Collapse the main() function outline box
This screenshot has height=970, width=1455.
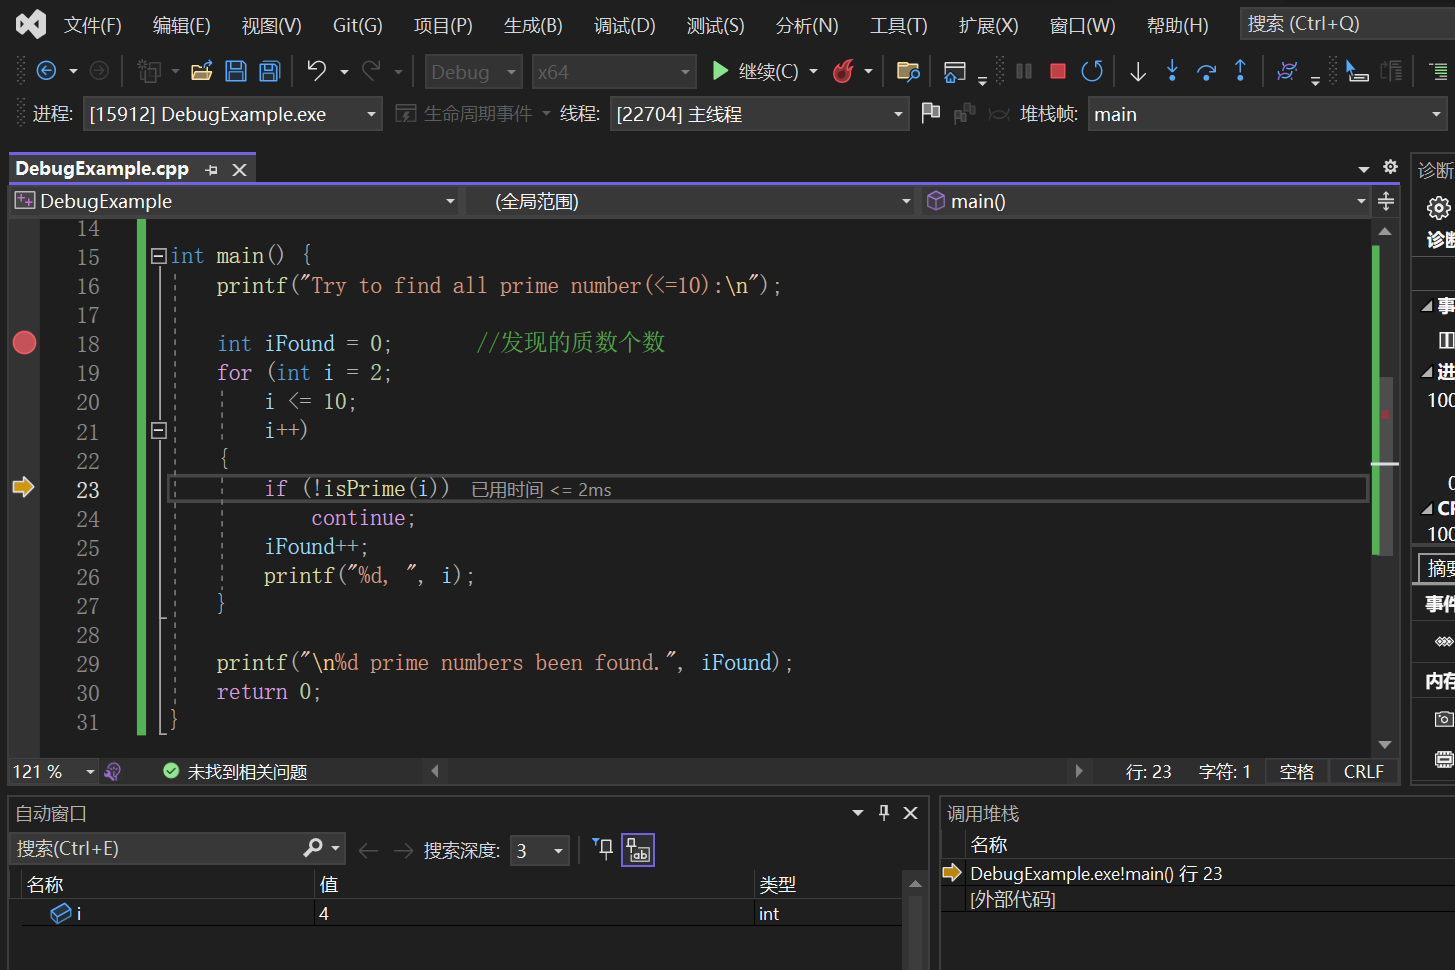(158, 256)
